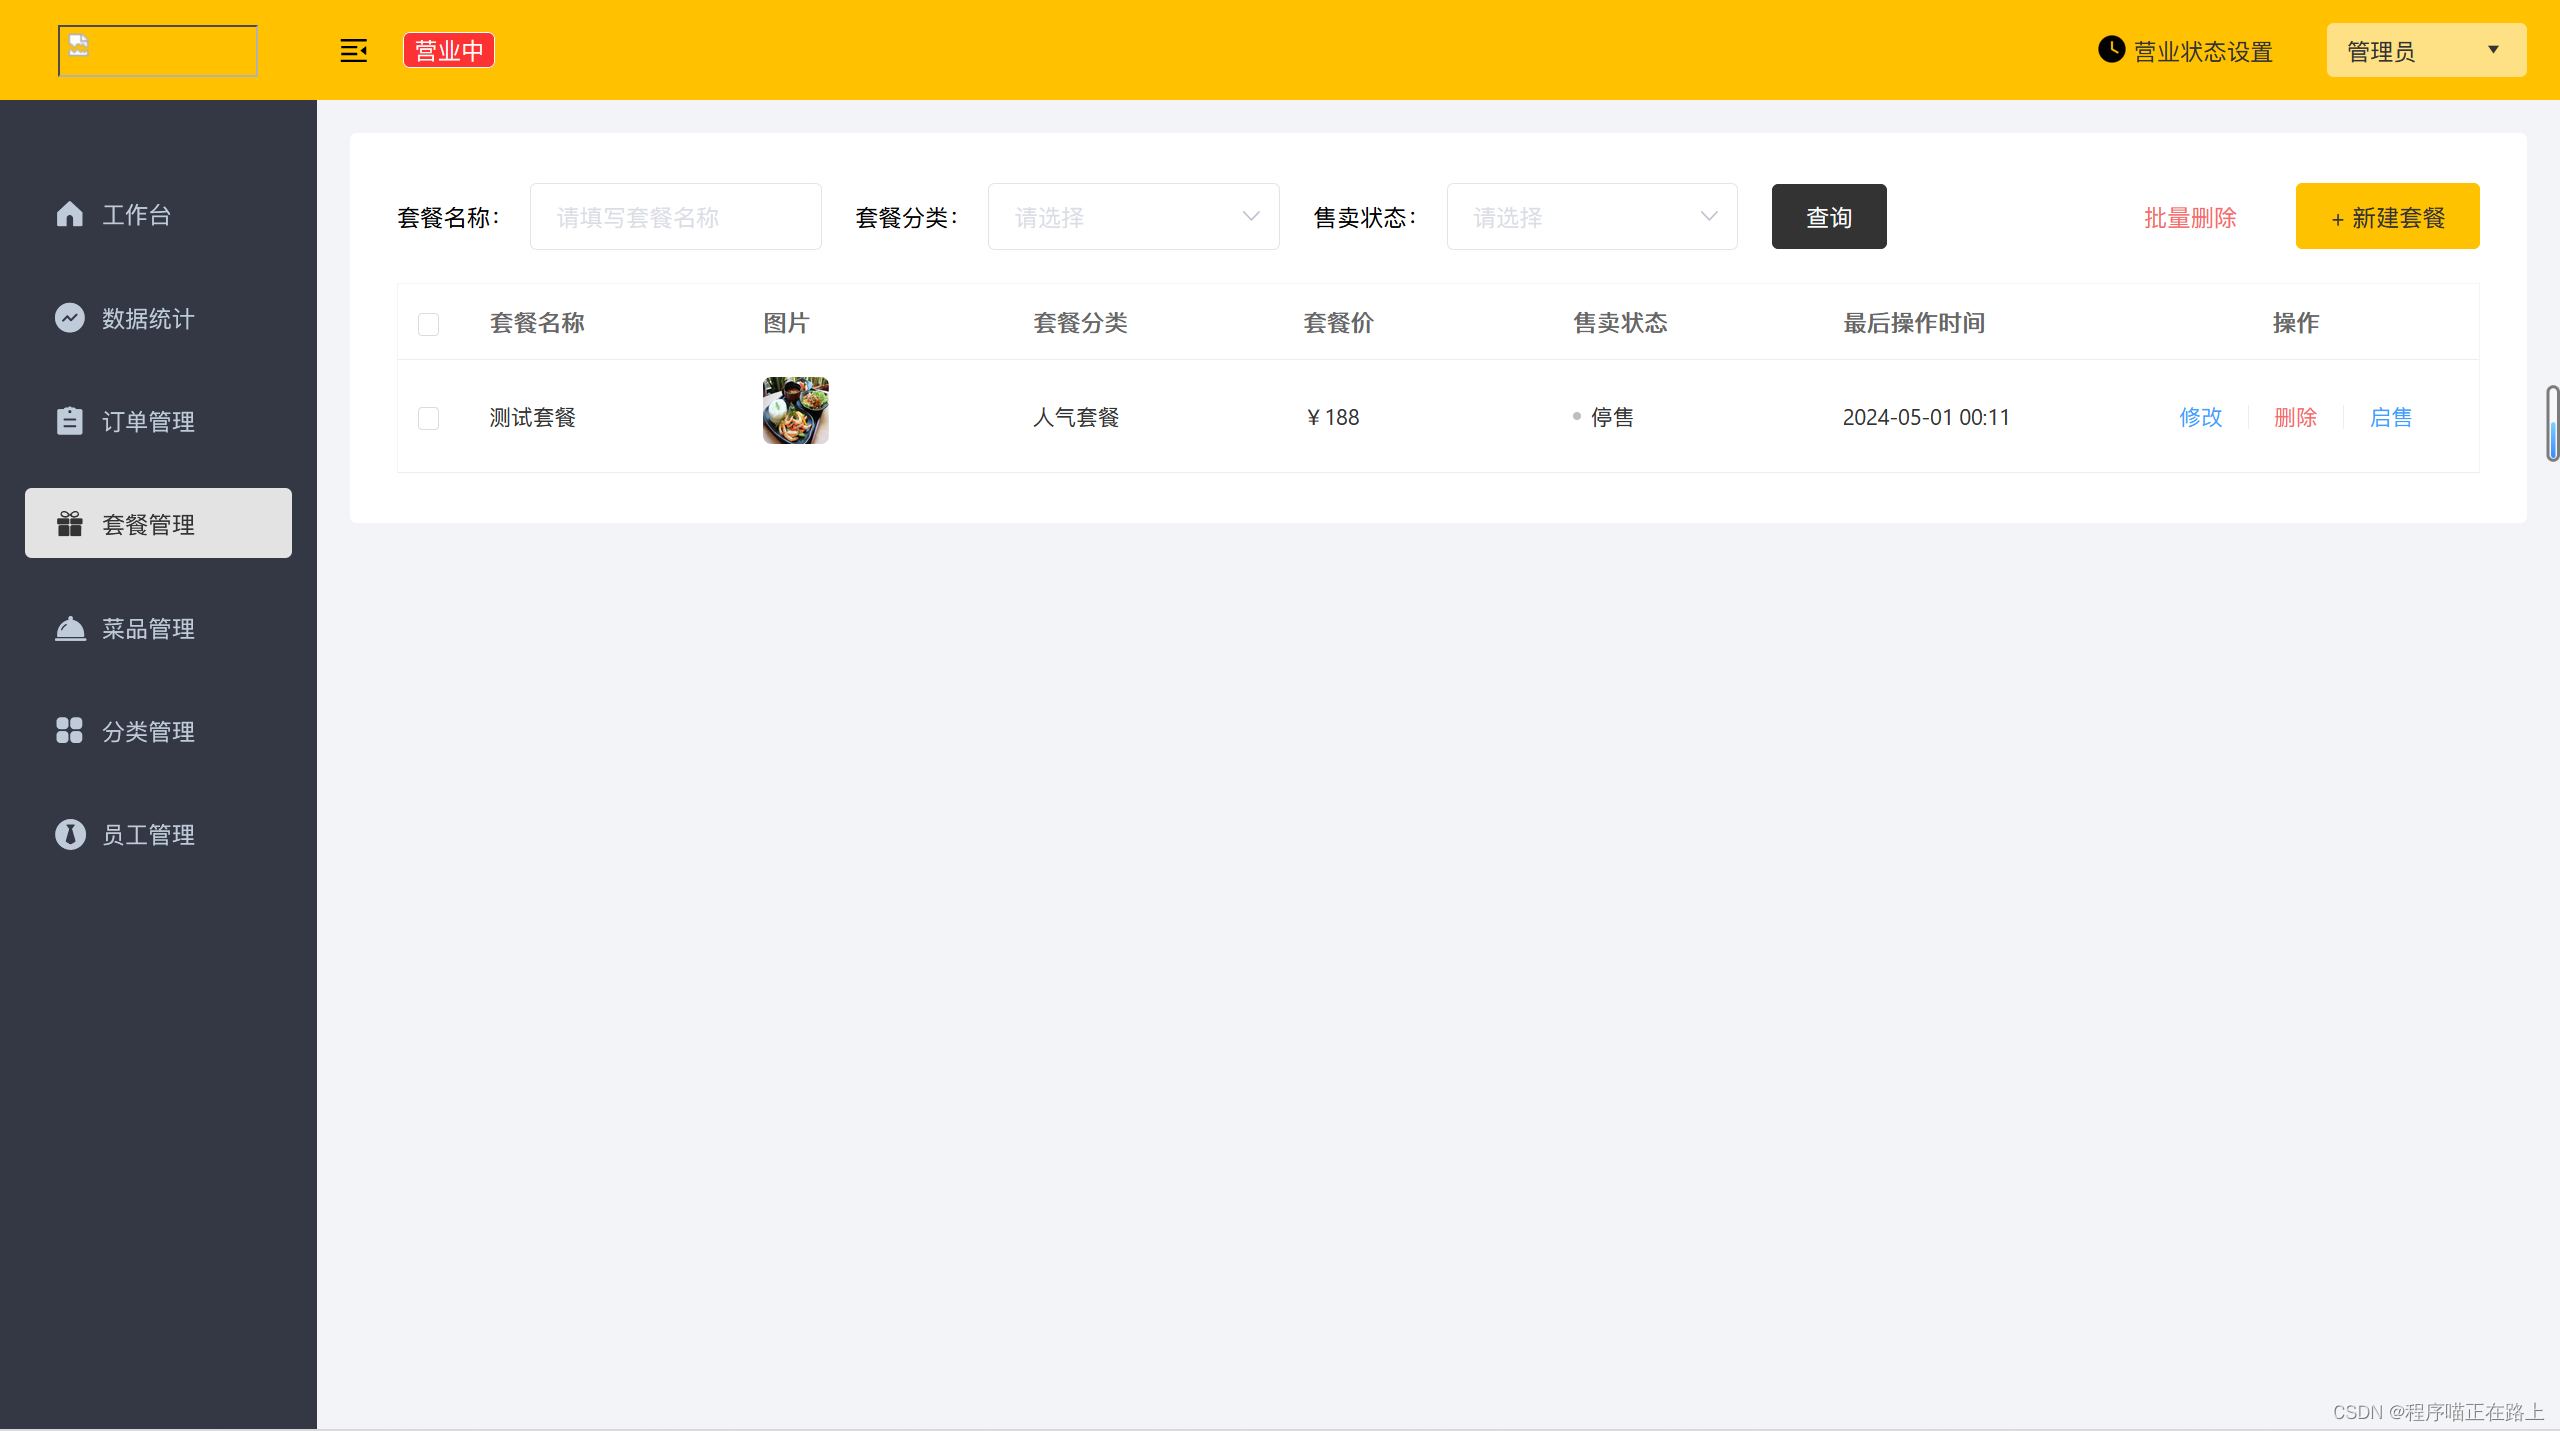The height and width of the screenshot is (1431, 2560).
Task: Collapse sidebar via hamburger icon
Action: pos(353,50)
